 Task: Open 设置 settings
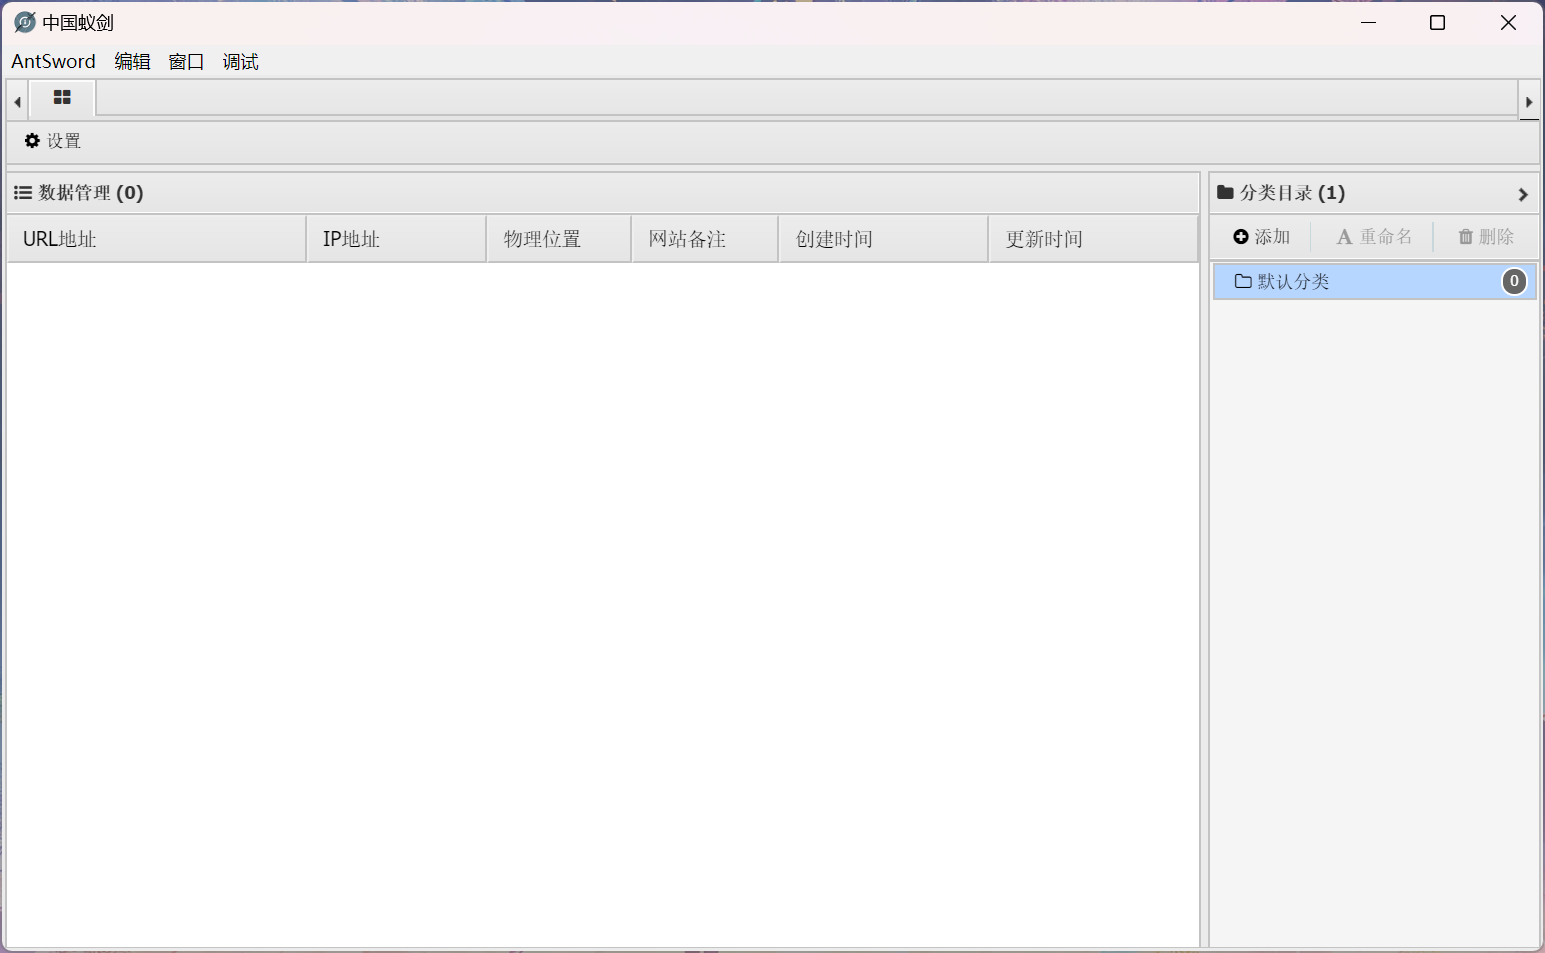tap(53, 141)
